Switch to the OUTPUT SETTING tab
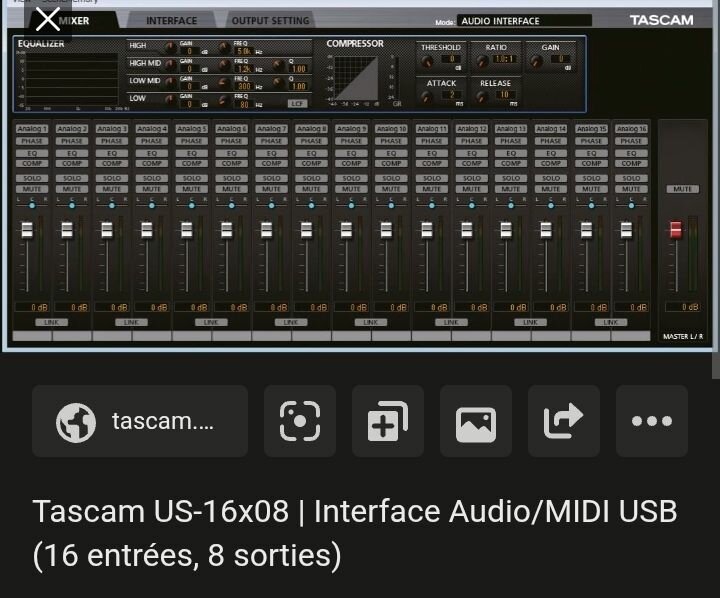Image resolution: width=720 pixels, height=598 pixels. pyautogui.click(x=270, y=21)
